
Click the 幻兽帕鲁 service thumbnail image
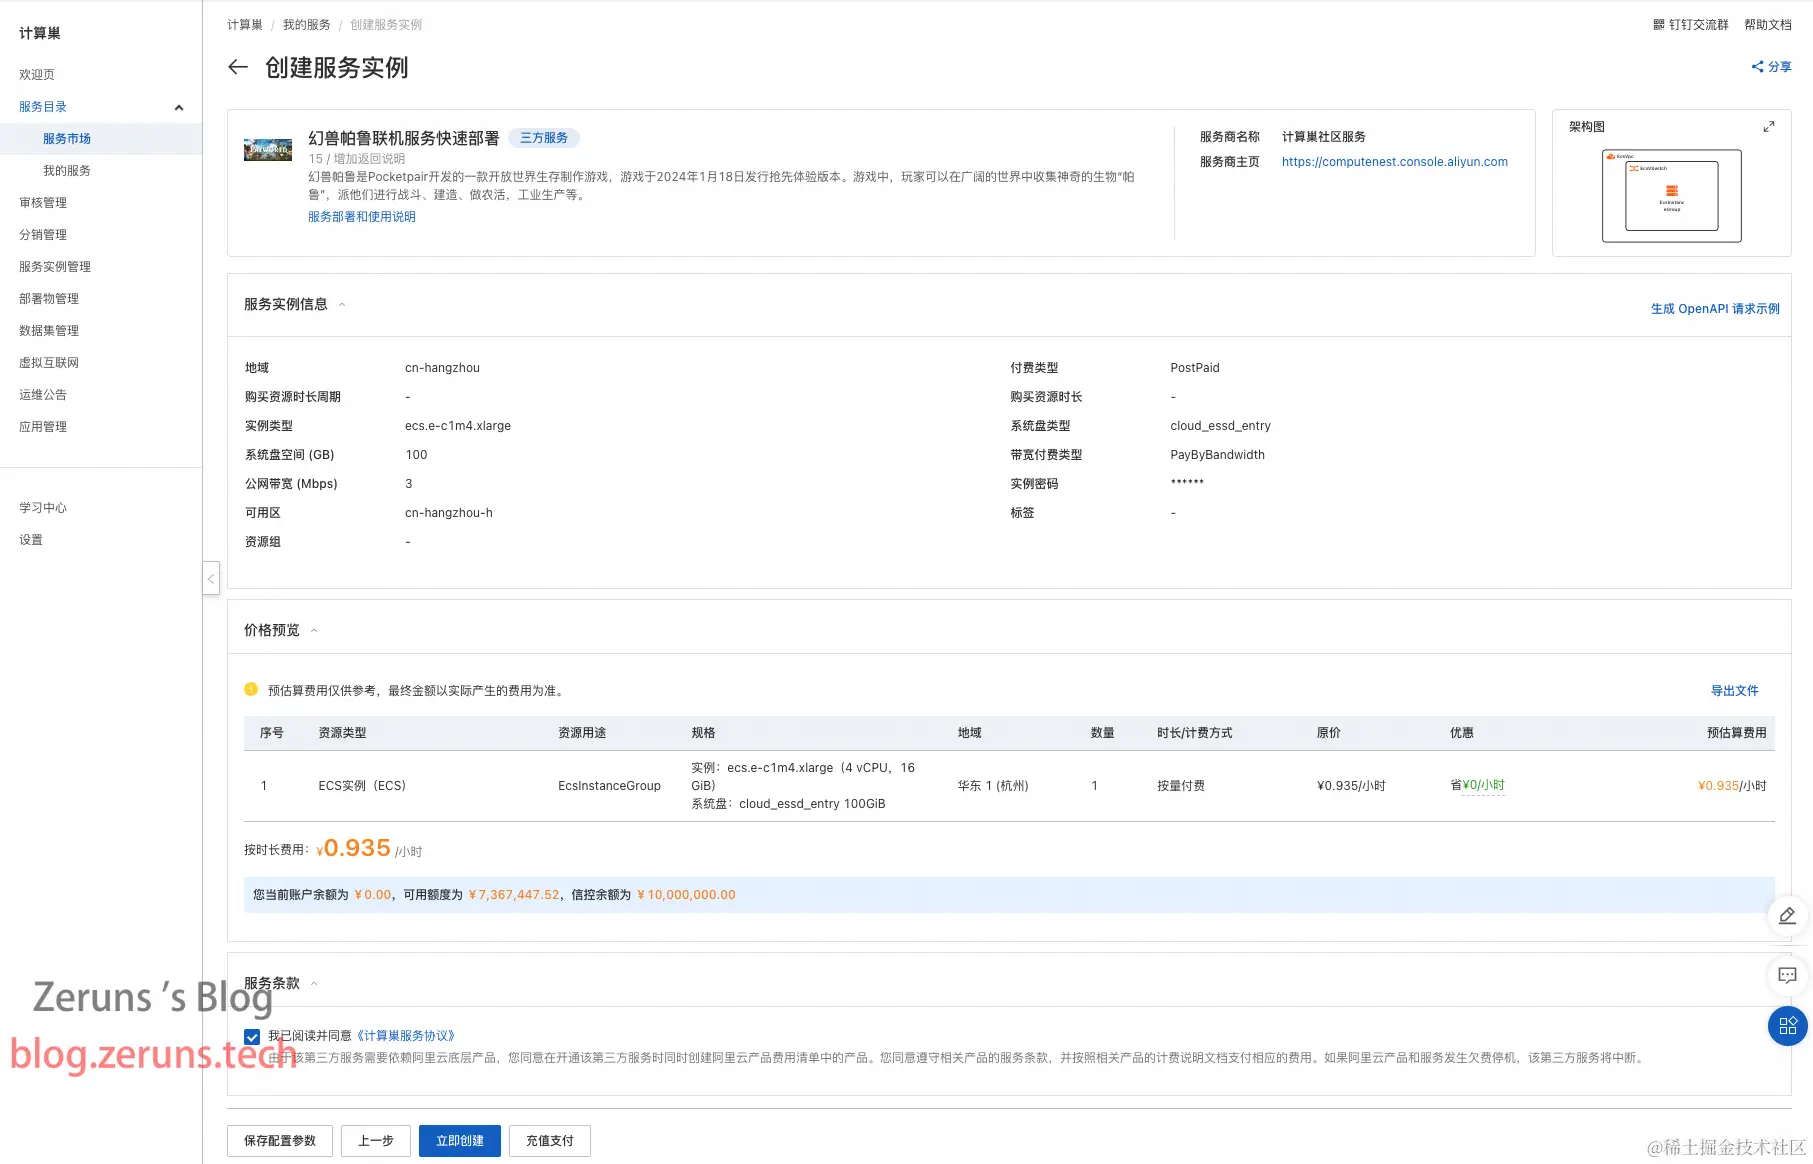pyautogui.click(x=268, y=150)
